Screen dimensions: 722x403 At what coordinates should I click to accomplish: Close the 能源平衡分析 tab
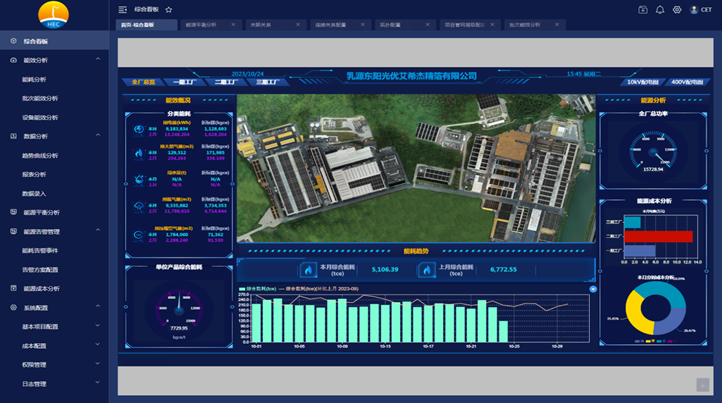[x=233, y=24]
